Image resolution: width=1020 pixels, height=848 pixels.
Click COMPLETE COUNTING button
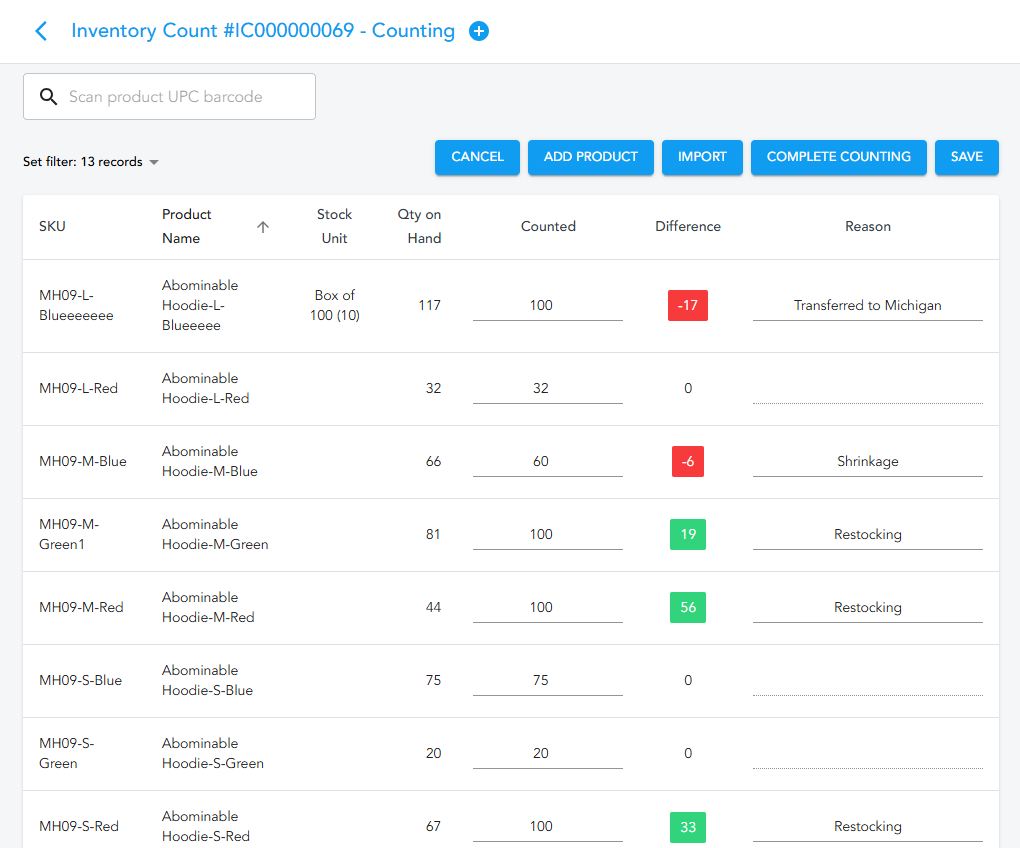point(838,157)
